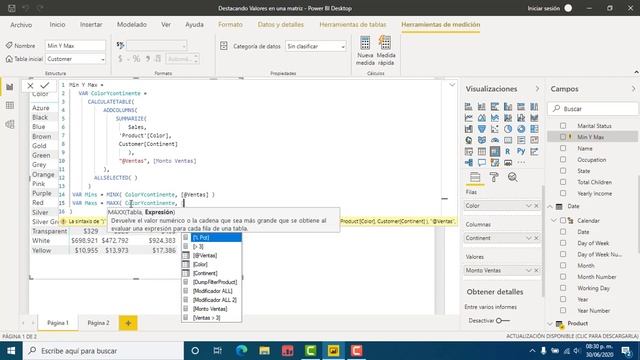Screen dimensions: 640x360
Task: Select the gauge visualization
Action: click(x=495, y=140)
